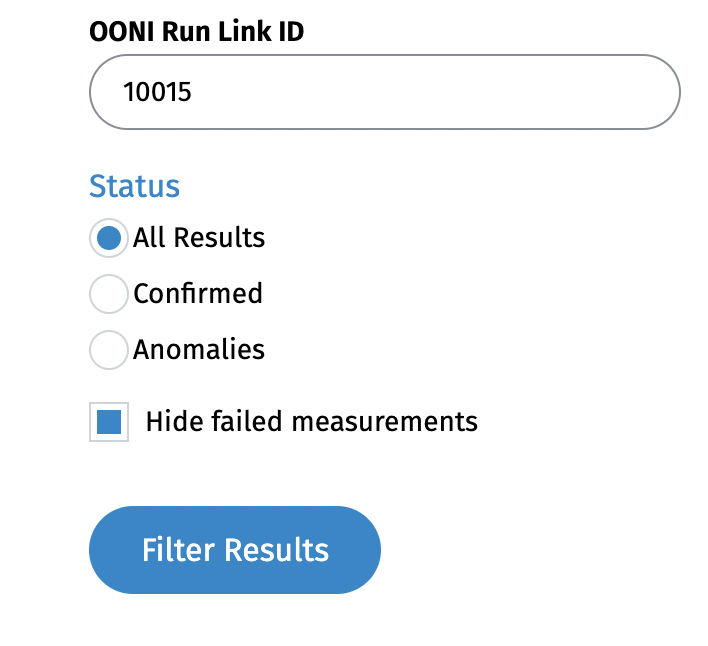
Task: Click the "OONI Run Link ID" field label
Action: coord(197,32)
